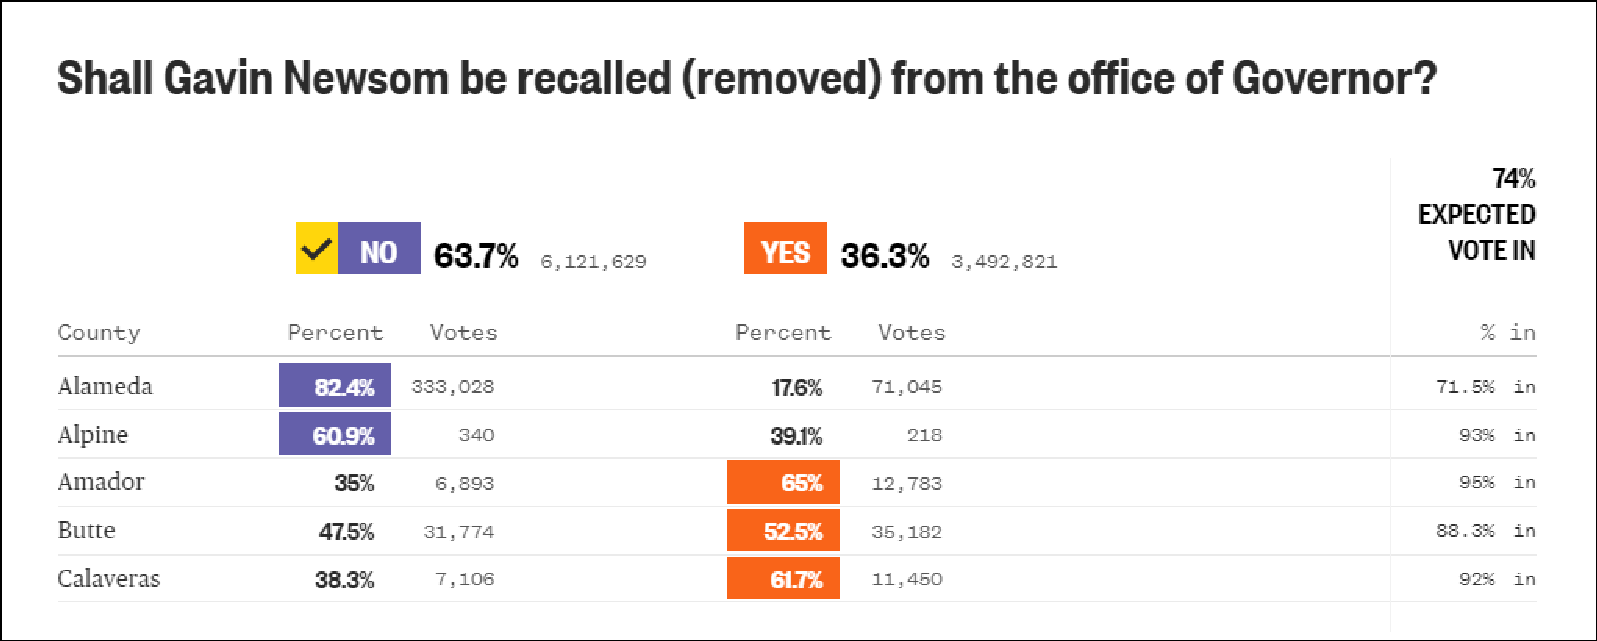Select Amador county name

101,482
